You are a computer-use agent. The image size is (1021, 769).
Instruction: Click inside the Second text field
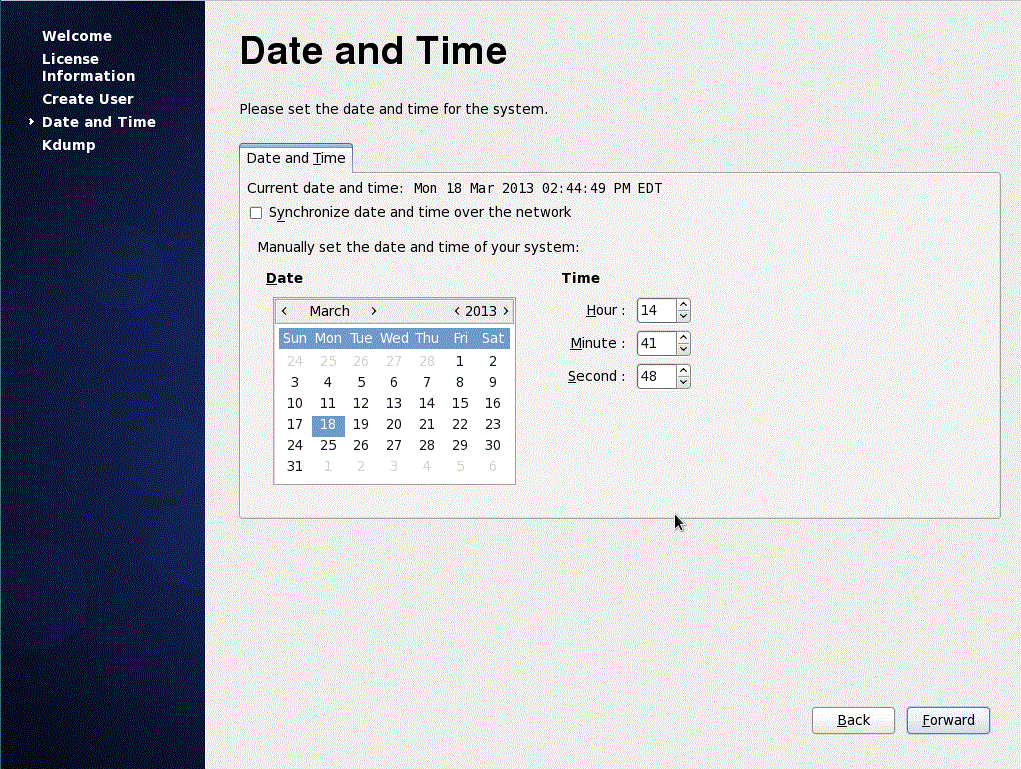tap(656, 377)
